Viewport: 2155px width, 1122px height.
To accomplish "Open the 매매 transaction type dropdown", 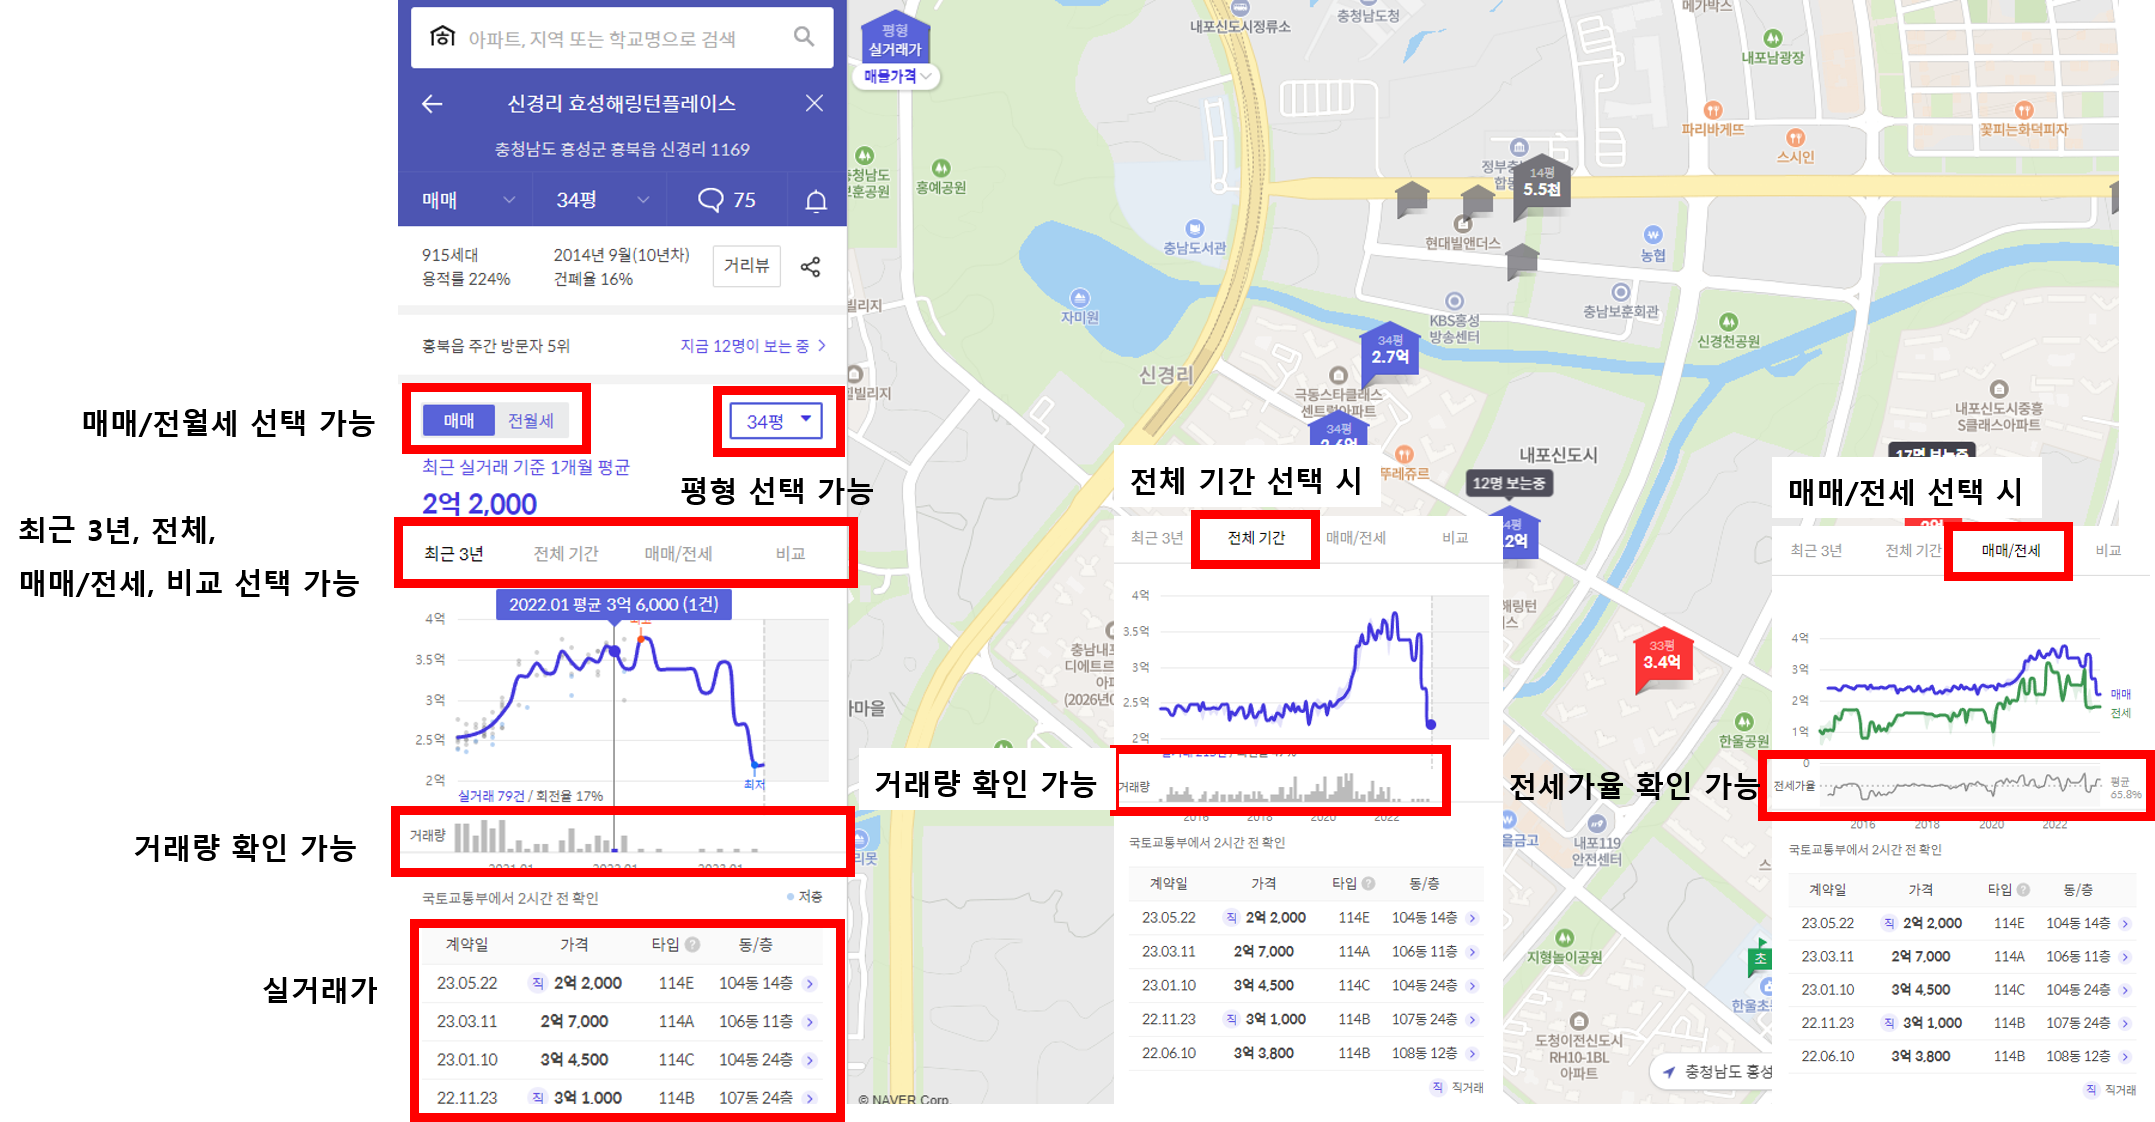I will click(x=464, y=199).
